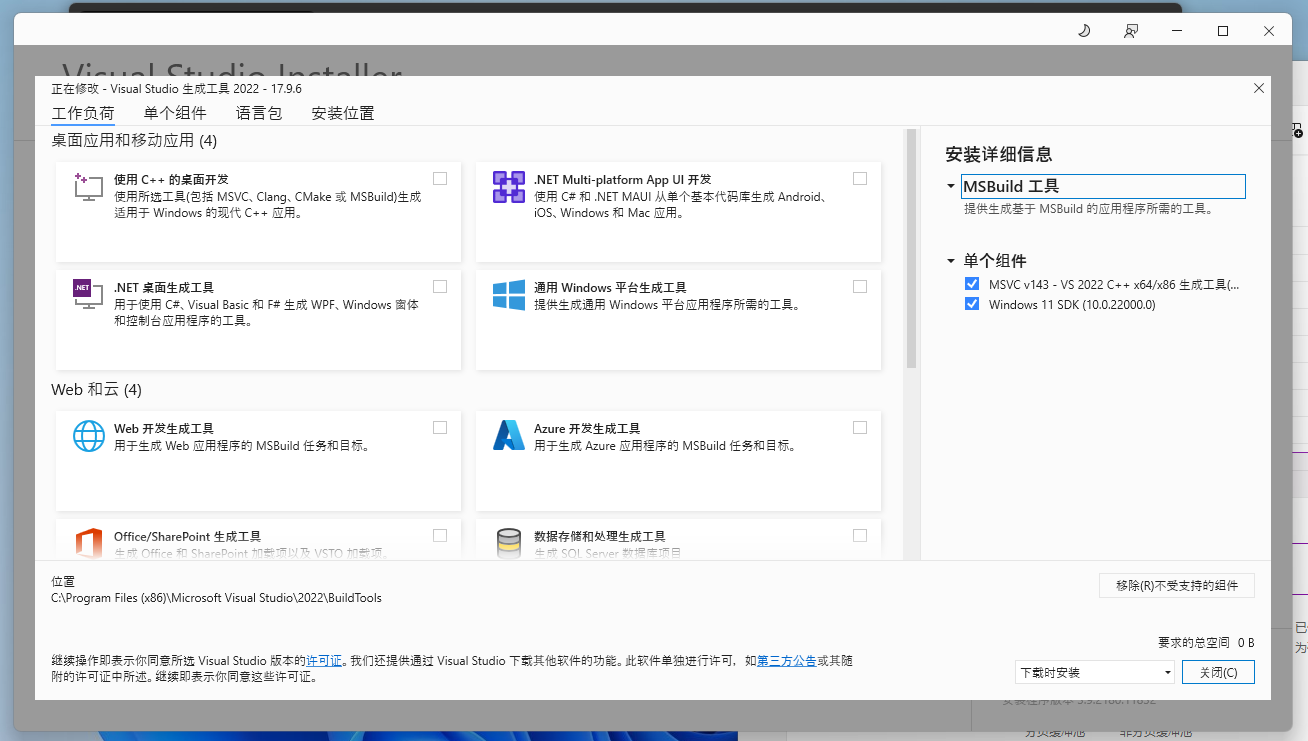Image resolution: width=1308 pixels, height=741 pixels.
Task: Click the 安装详细信息 heading
Action: pos(999,154)
